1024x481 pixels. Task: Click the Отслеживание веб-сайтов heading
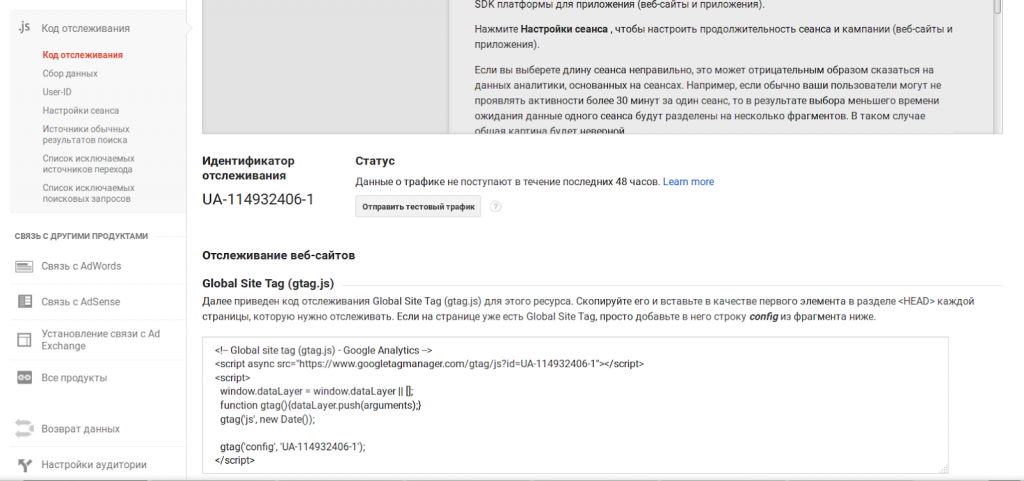[279, 256]
